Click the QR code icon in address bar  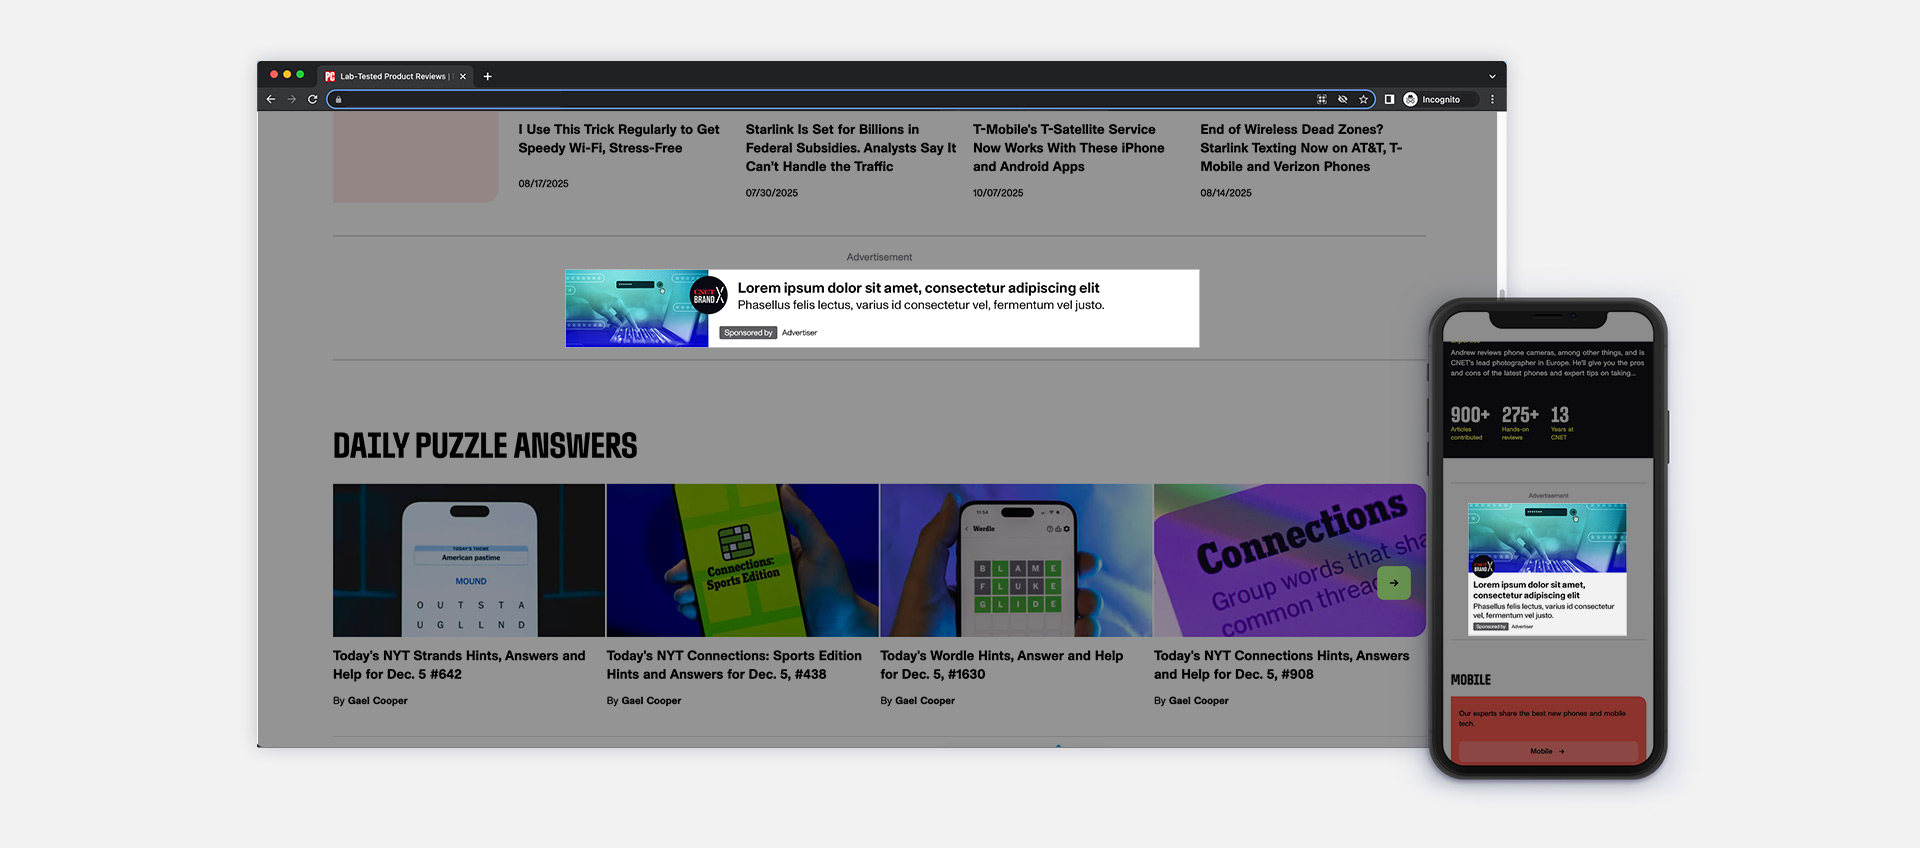[1322, 100]
